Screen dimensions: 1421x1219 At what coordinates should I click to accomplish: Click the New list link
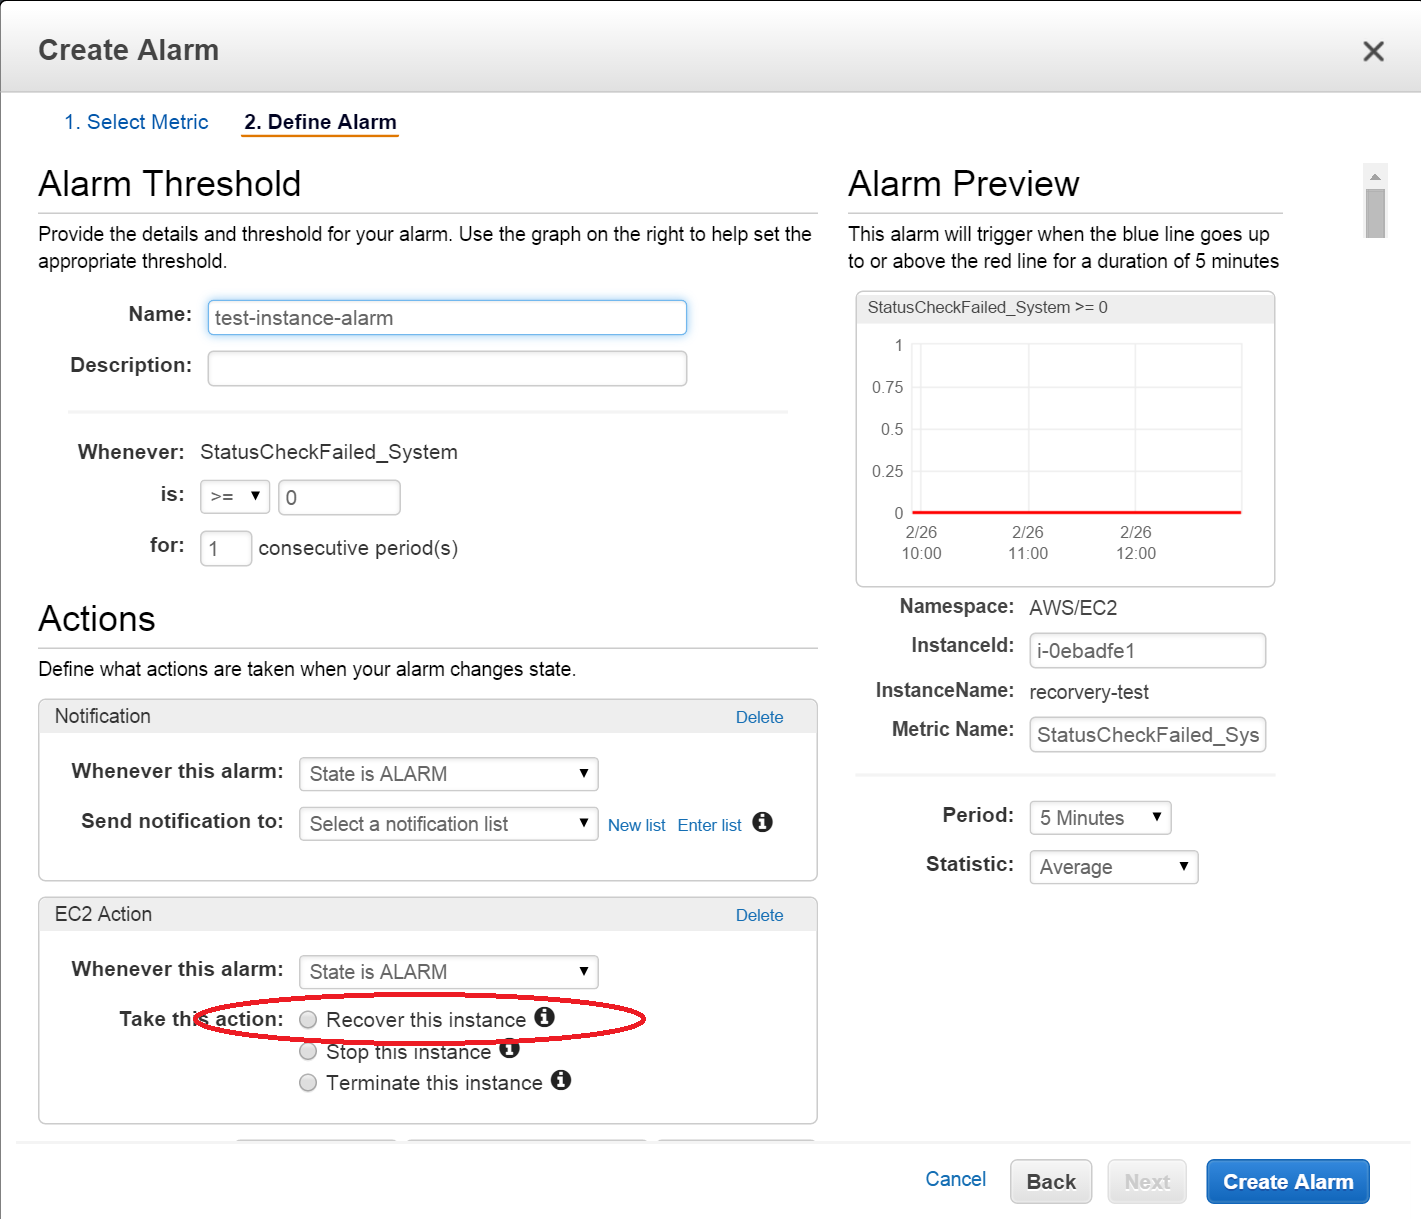click(x=637, y=824)
